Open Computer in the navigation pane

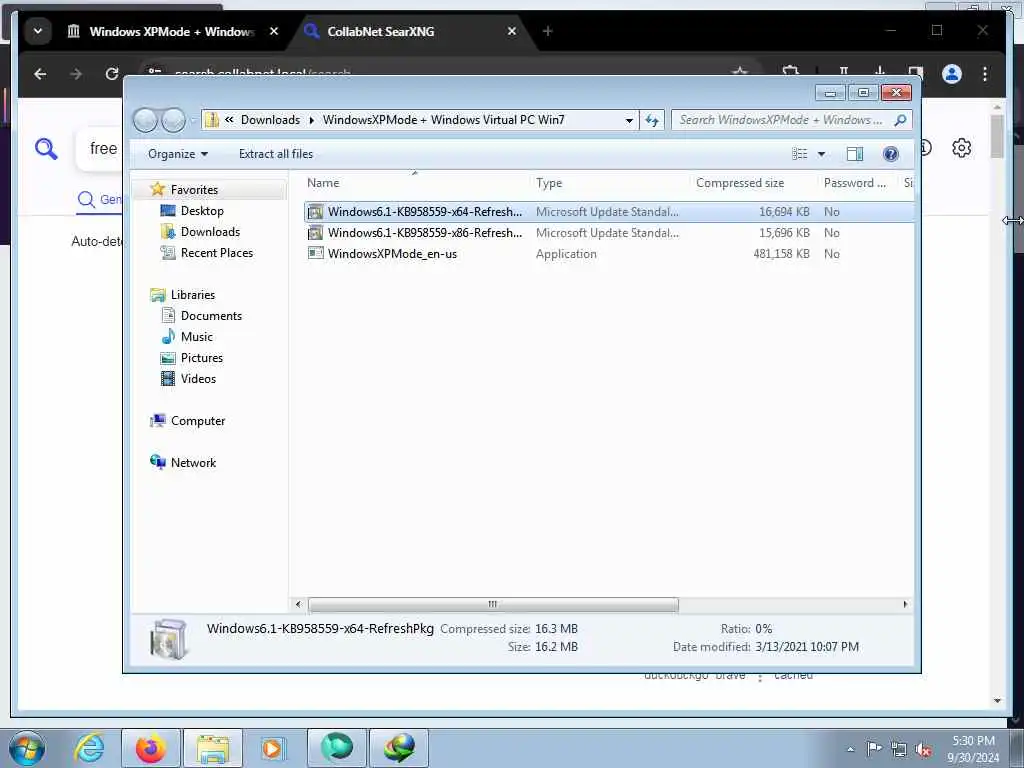198,421
